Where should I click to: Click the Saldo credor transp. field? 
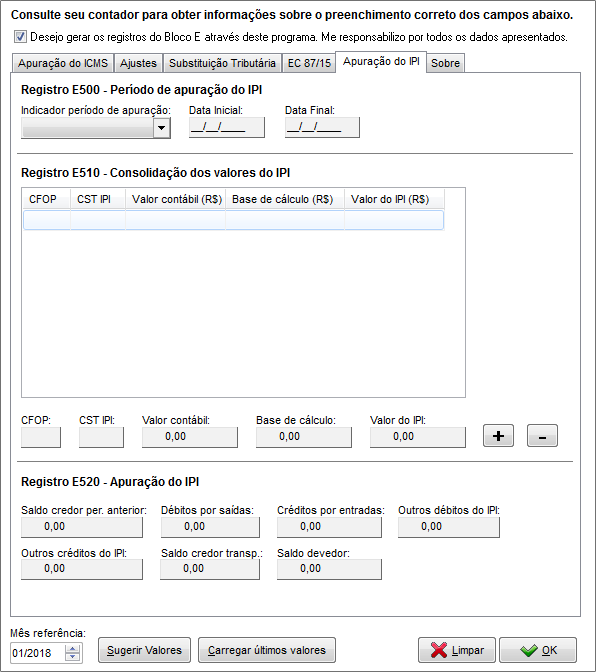[210, 569]
